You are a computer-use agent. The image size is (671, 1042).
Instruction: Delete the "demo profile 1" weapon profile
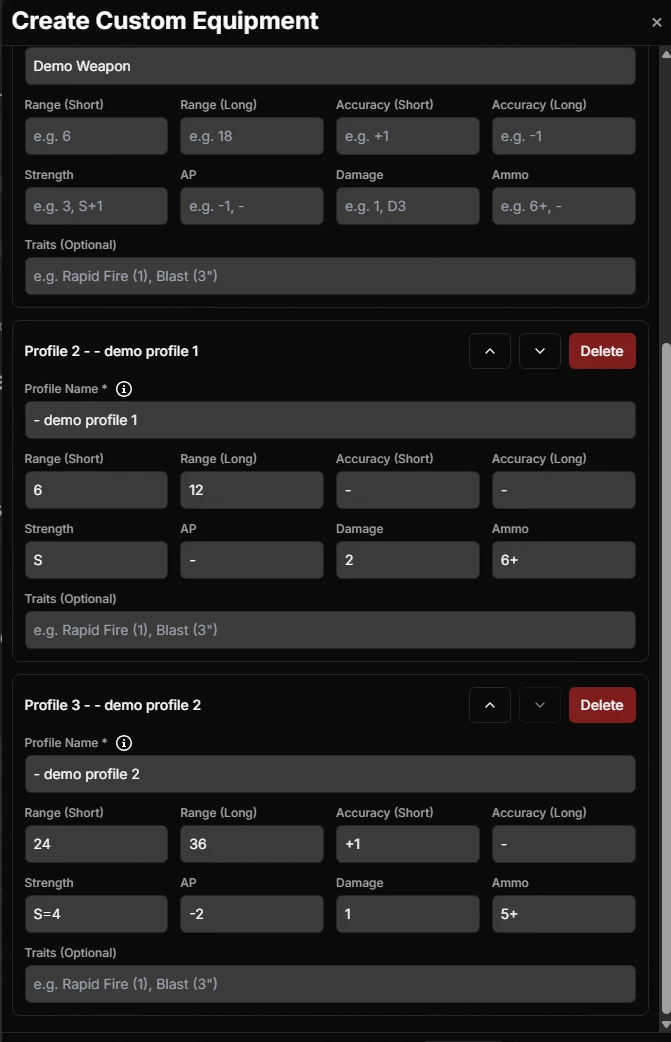tap(602, 351)
